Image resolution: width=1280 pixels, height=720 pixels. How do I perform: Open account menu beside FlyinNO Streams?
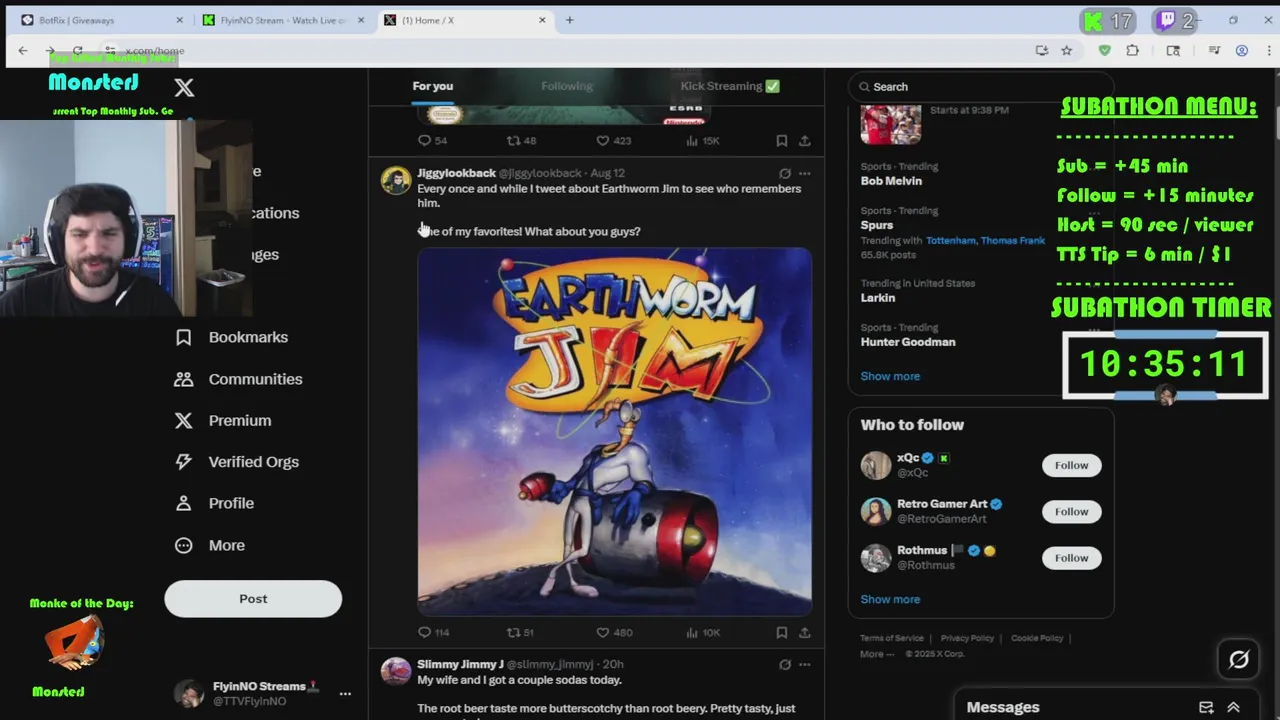[x=345, y=693]
